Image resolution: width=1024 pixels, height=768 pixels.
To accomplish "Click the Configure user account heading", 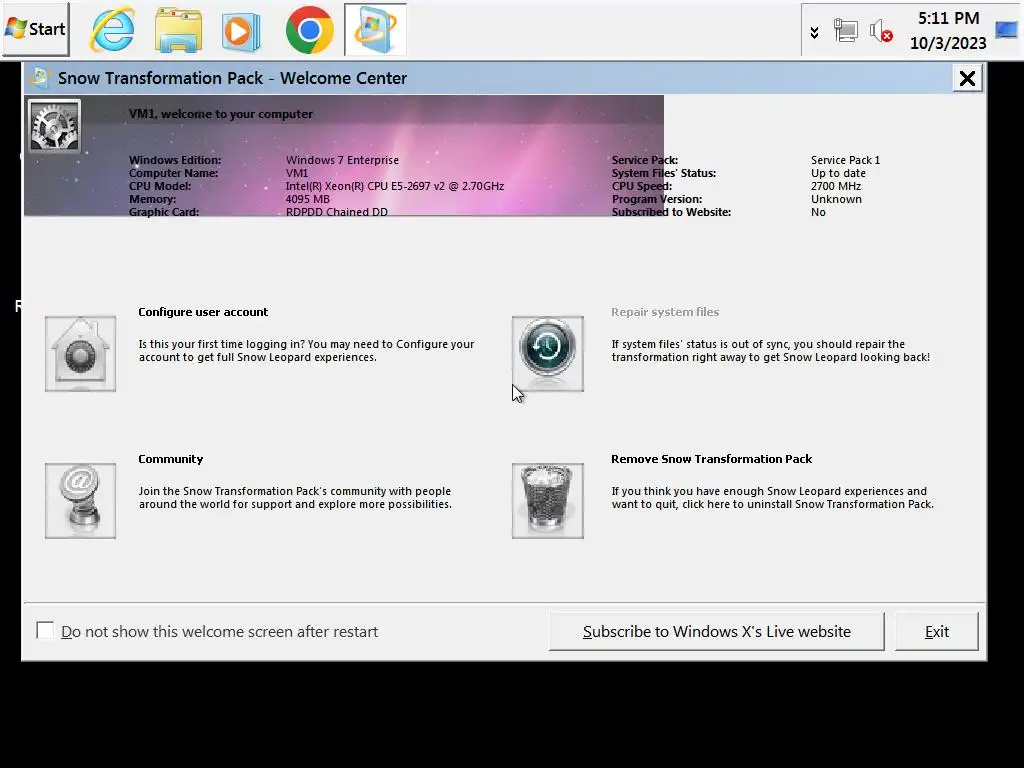I will 203,312.
